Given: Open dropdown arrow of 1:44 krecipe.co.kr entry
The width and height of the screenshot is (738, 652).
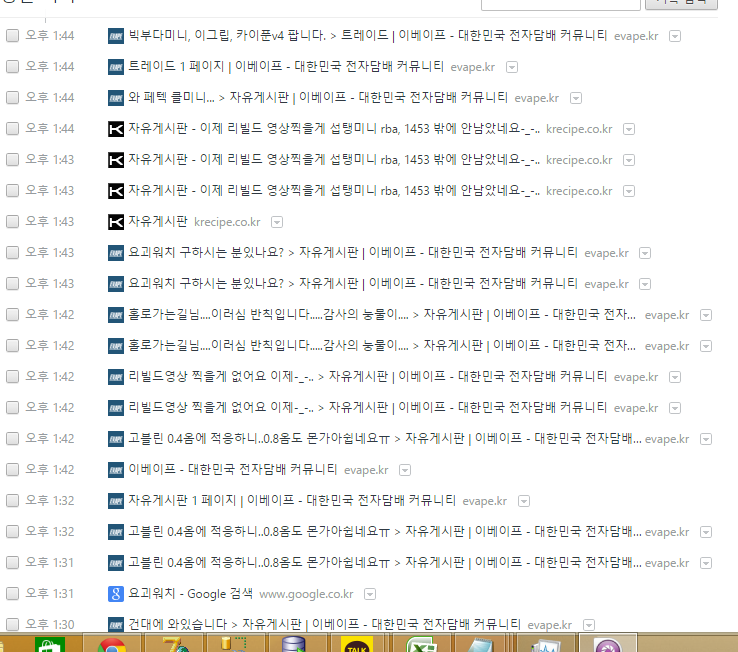Looking at the screenshot, I should 629,129.
